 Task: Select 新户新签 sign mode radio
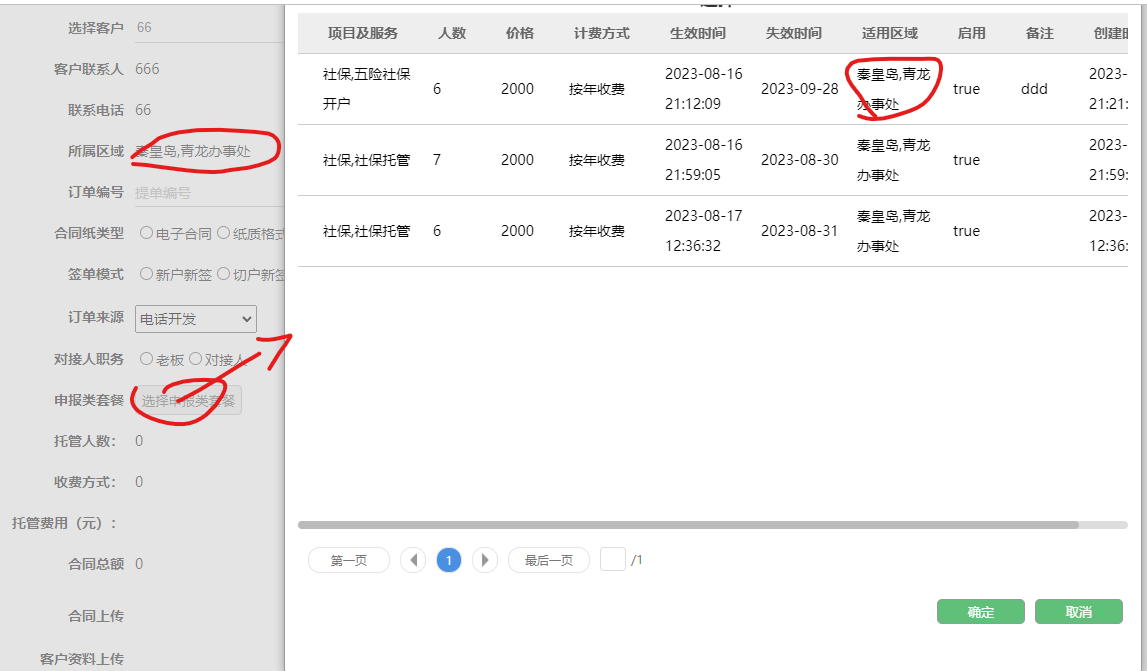click(x=146, y=274)
